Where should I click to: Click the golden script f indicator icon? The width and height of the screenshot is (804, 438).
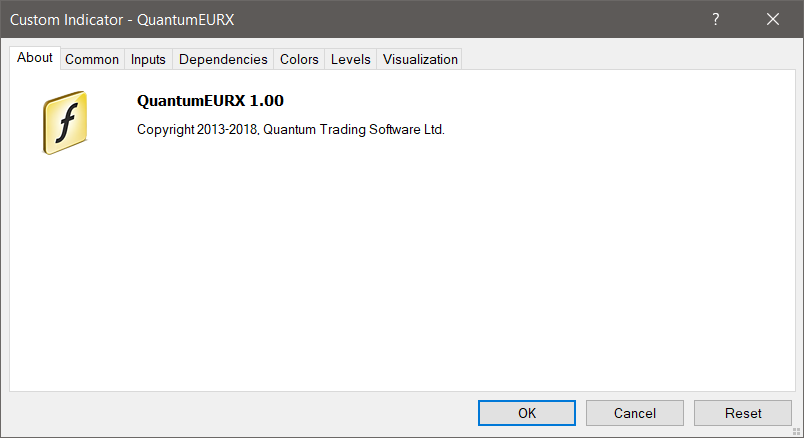[x=65, y=123]
